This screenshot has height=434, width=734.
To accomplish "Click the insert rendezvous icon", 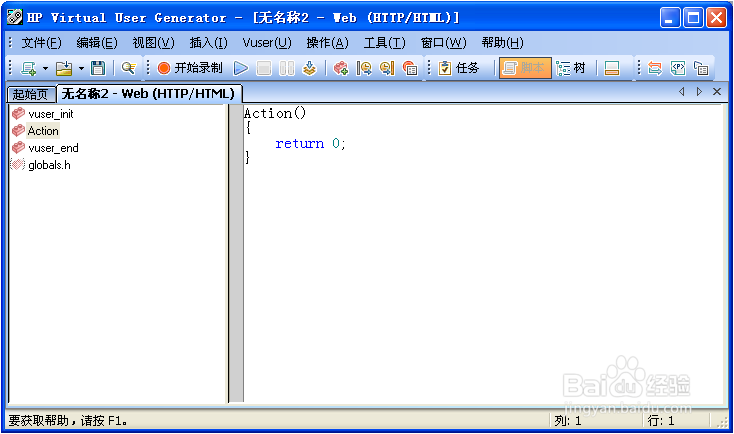I will (410, 68).
